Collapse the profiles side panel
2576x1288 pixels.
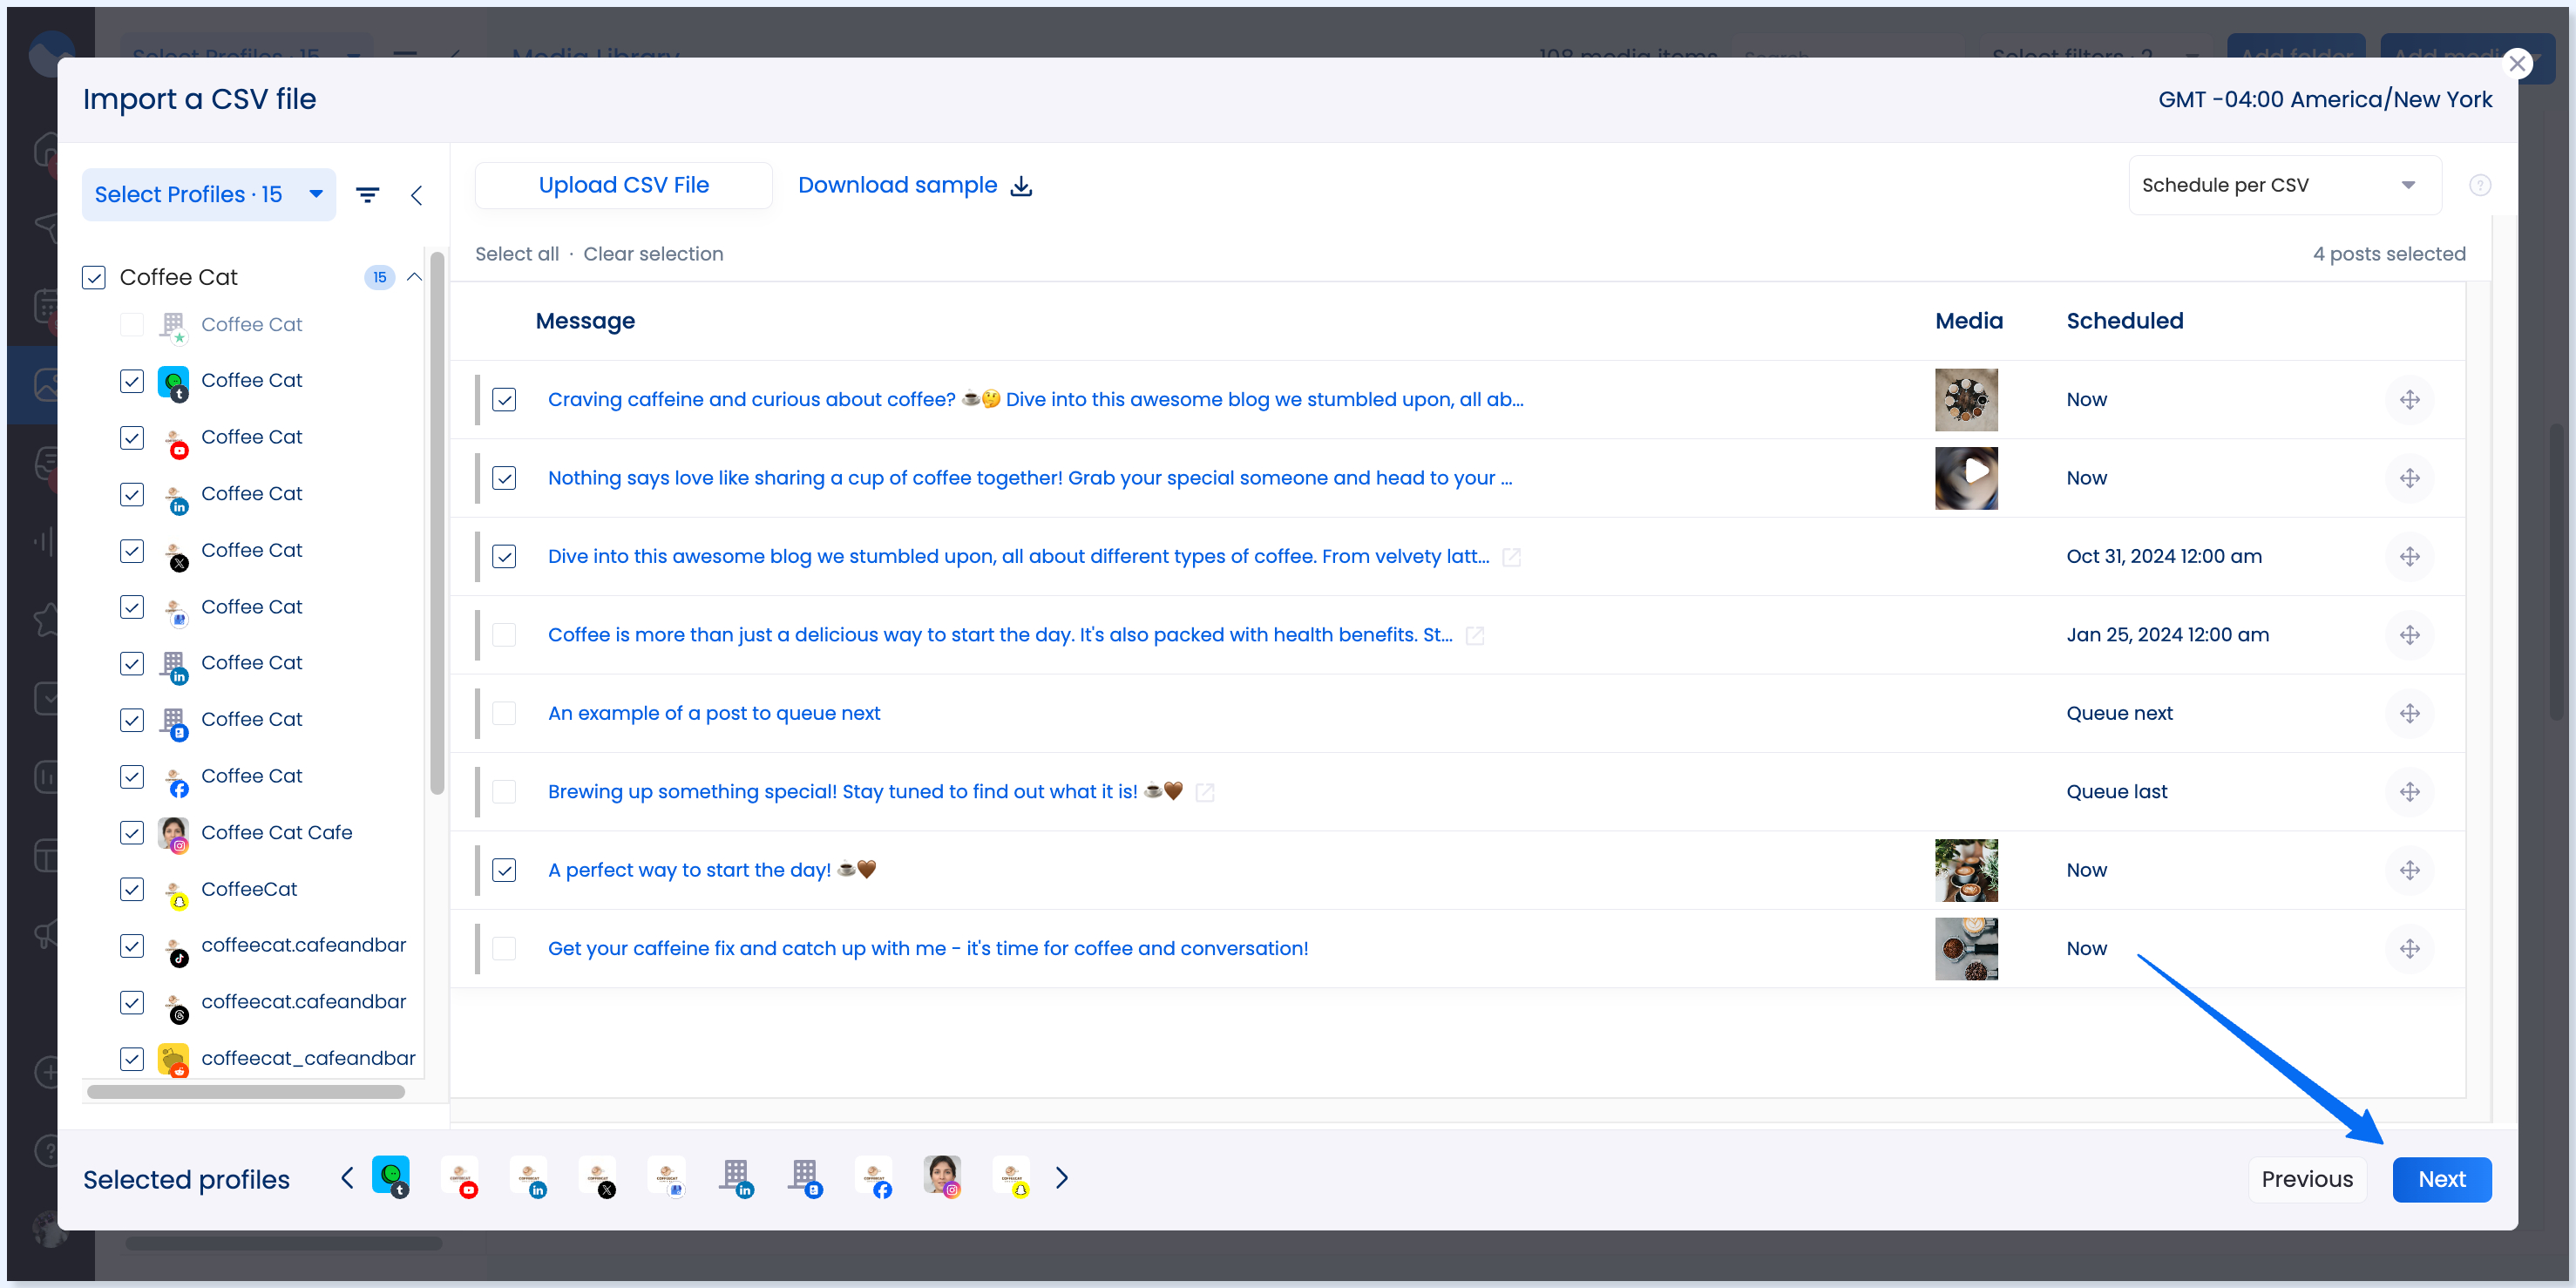[x=417, y=195]
